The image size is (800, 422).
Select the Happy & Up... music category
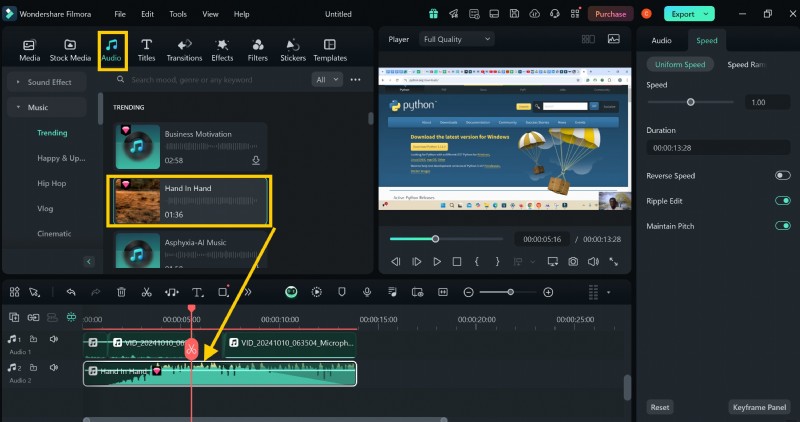[61, 158]
